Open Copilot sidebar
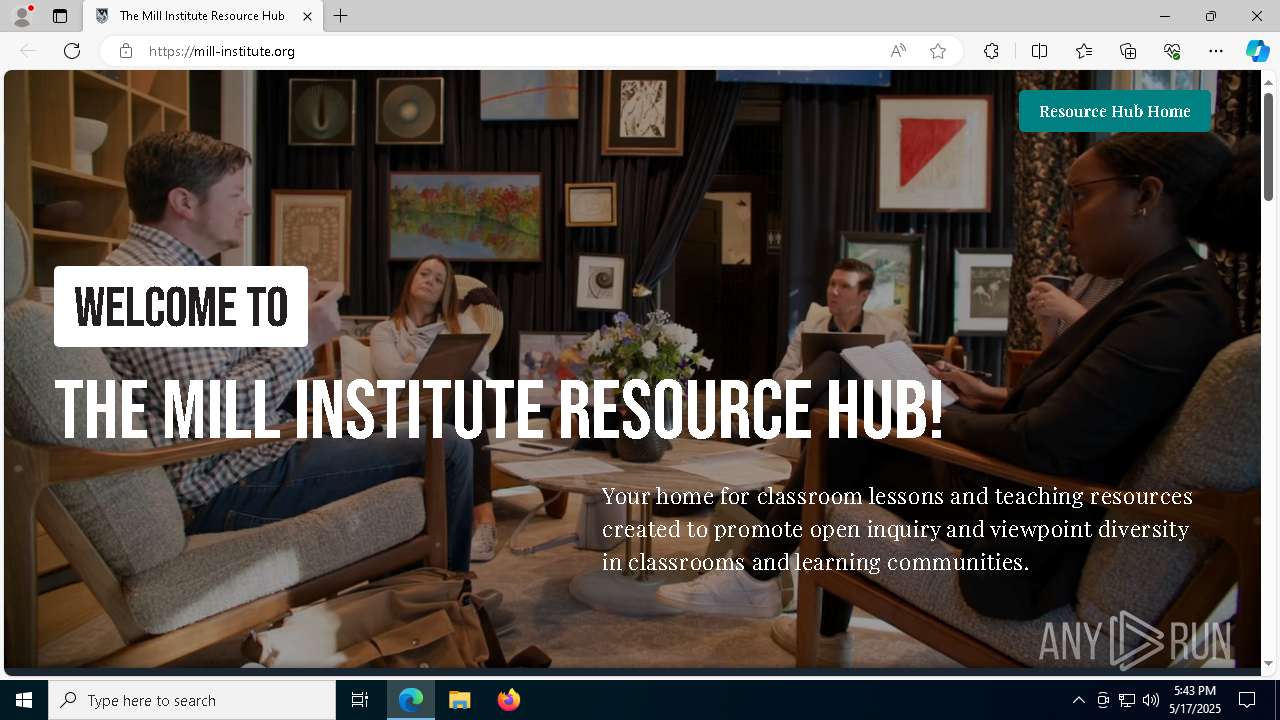This screenshot has height=720, width=1280. coord(1257,51)
